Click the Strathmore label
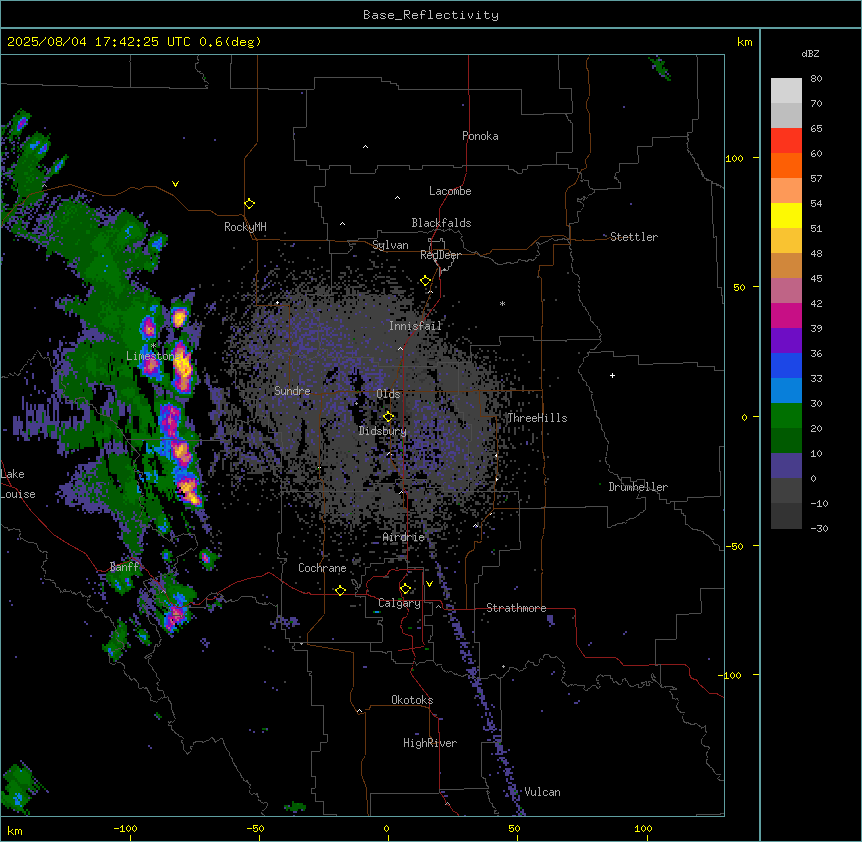This screenshot has height=842, width=862. [x=516, y=608]
